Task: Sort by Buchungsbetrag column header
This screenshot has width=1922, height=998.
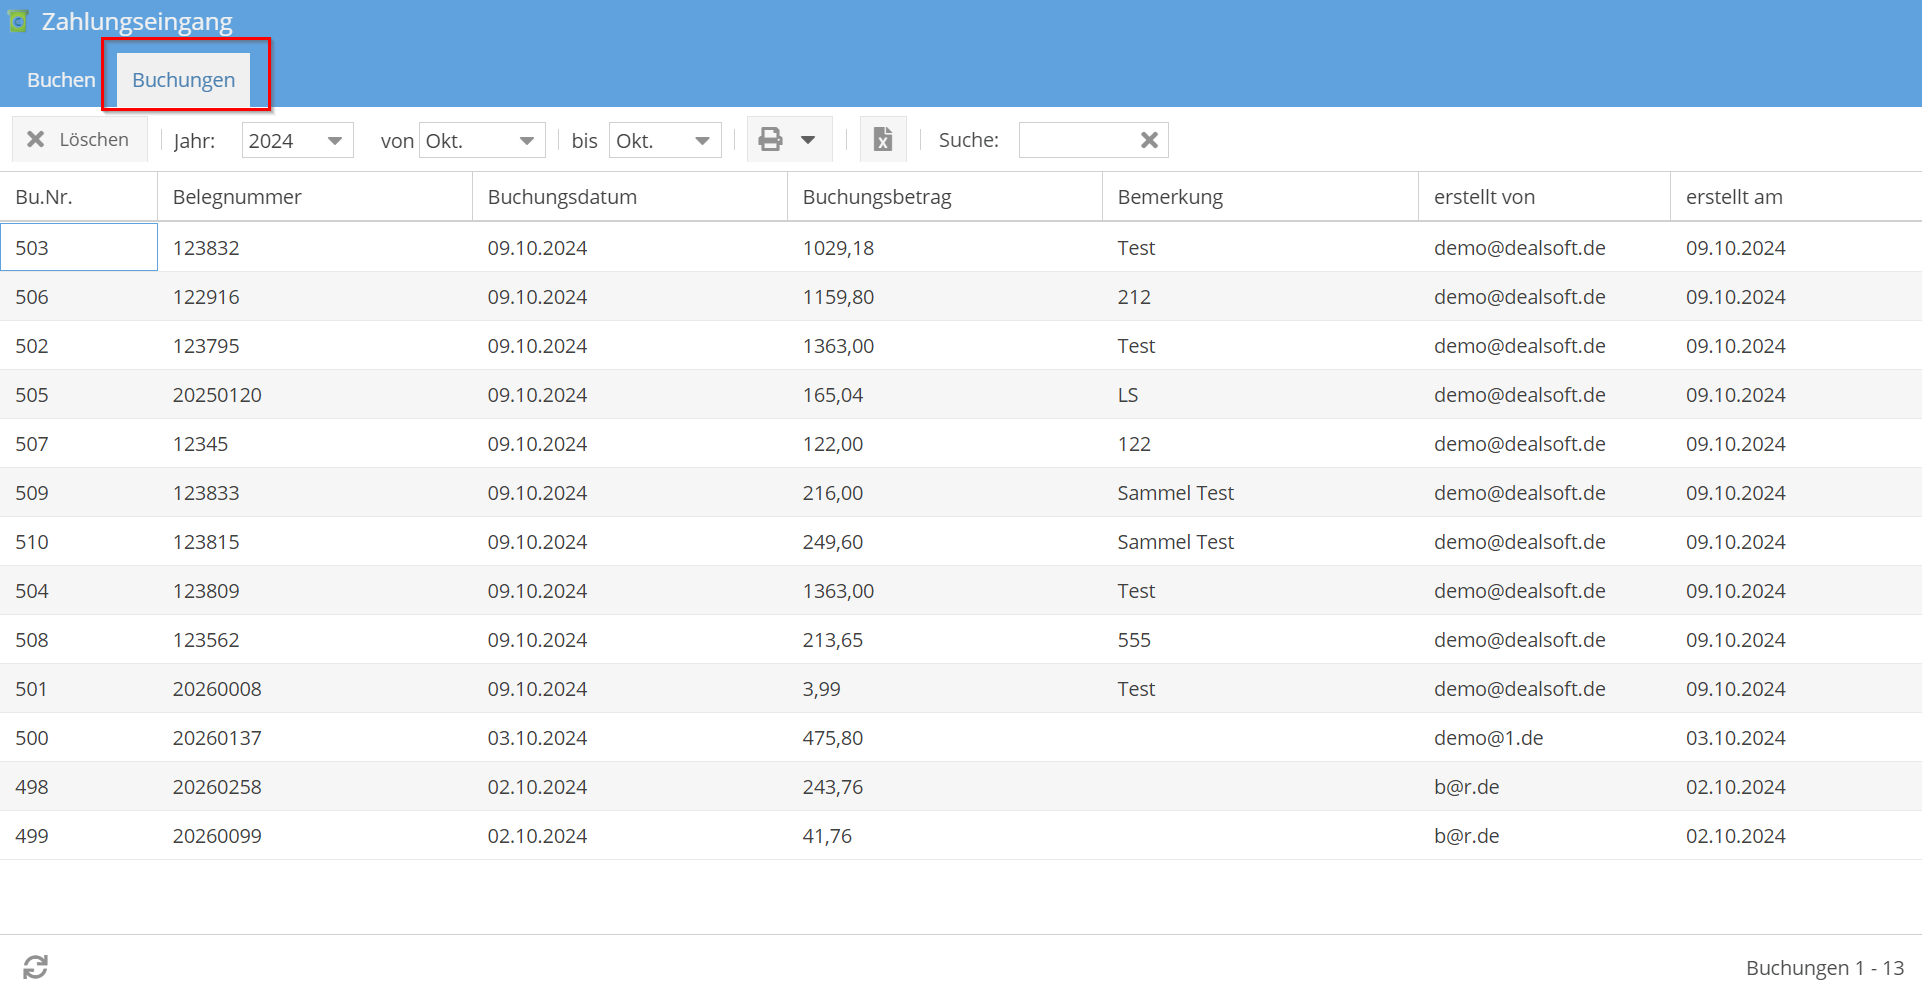Action: tap(876, 197)
